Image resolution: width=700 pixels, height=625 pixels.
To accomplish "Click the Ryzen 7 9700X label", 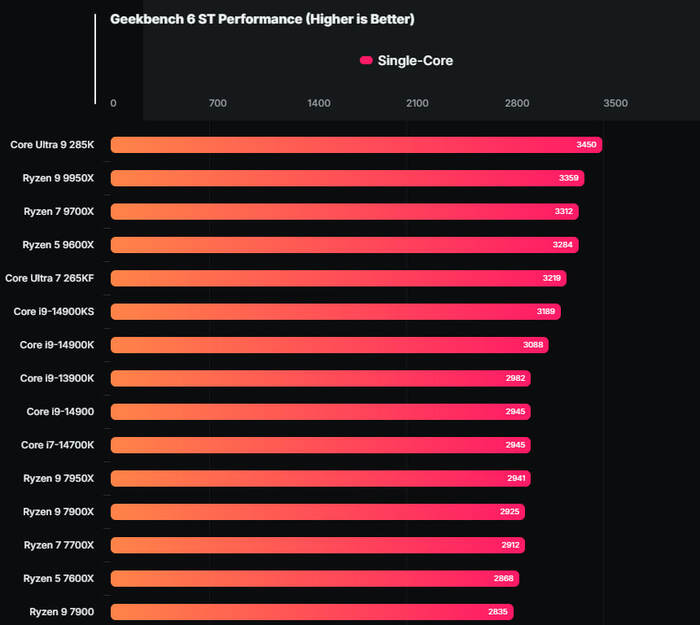I will click(59, 211).
